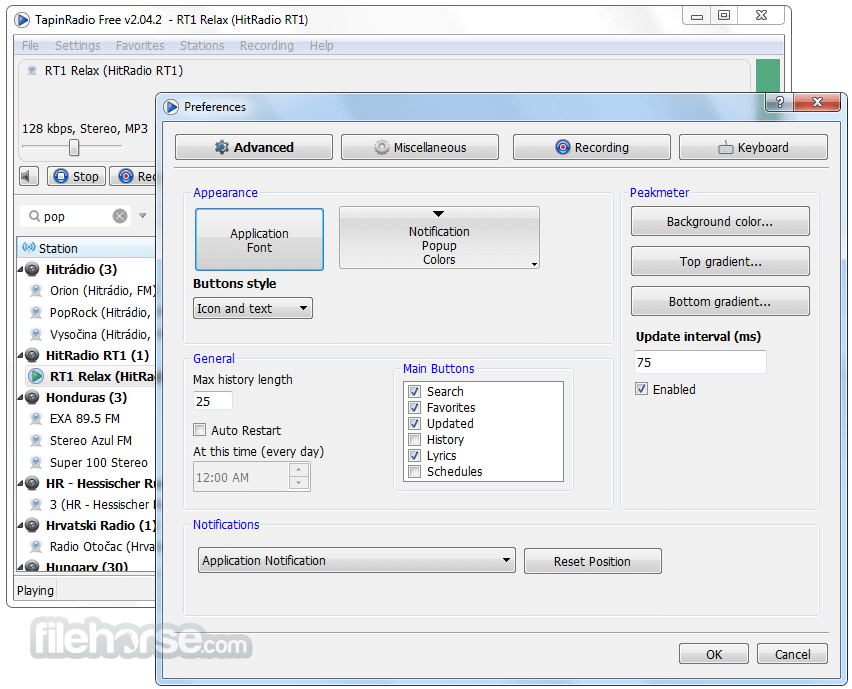Click the Honduras group speaker icon
This screenshot has height=689, width=852.
point(33,397)
